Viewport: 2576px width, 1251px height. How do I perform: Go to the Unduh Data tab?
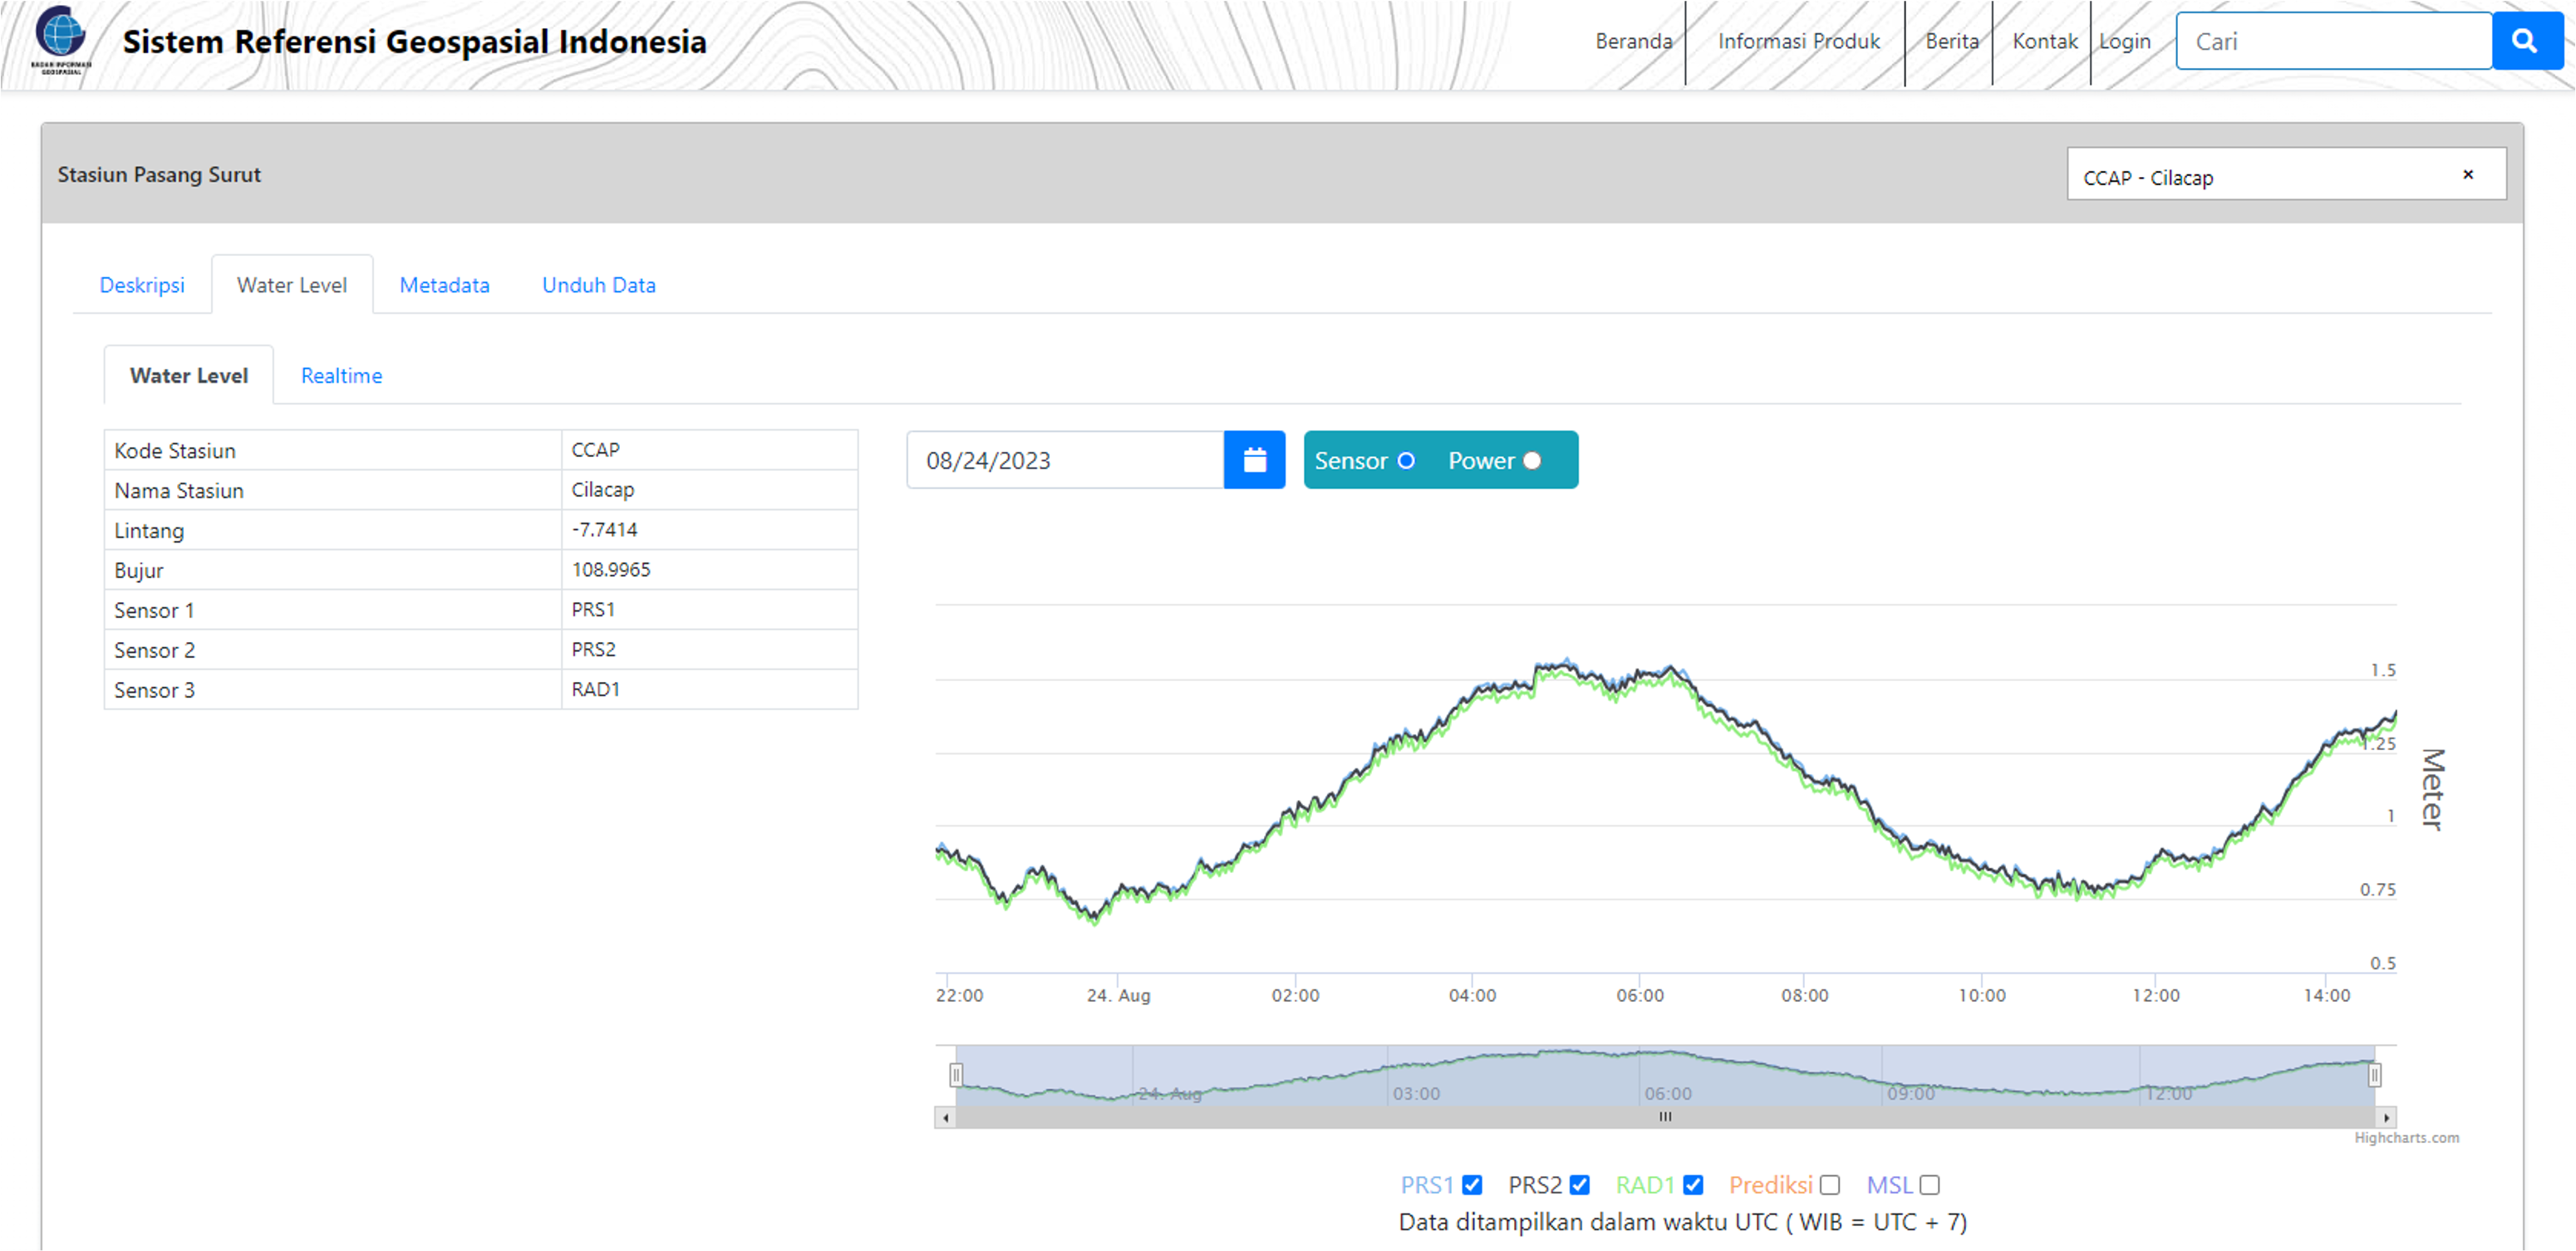[x=598, y=285]
